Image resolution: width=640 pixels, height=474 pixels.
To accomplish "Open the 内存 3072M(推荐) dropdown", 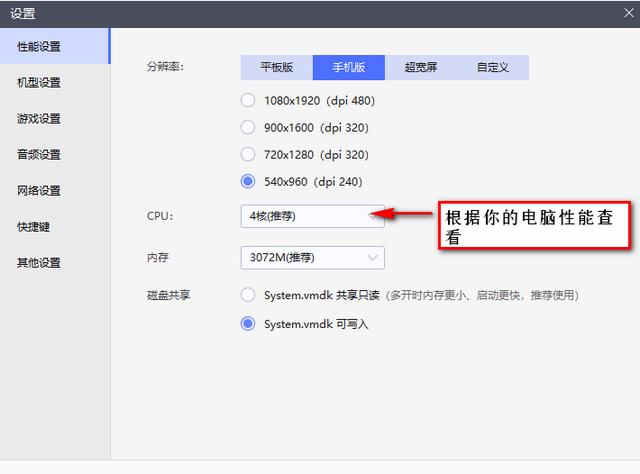I will 312,258.
